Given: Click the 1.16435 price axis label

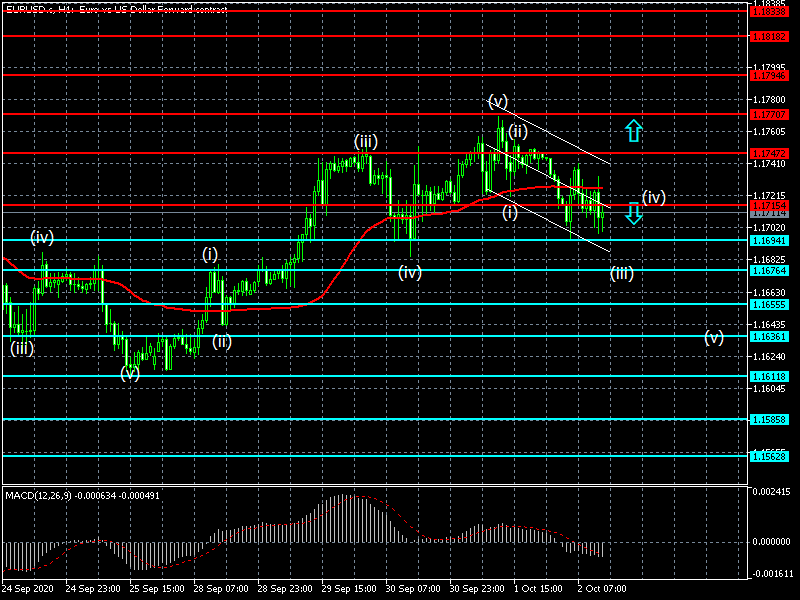Looking at the screenshot, I should click(769, 324).
